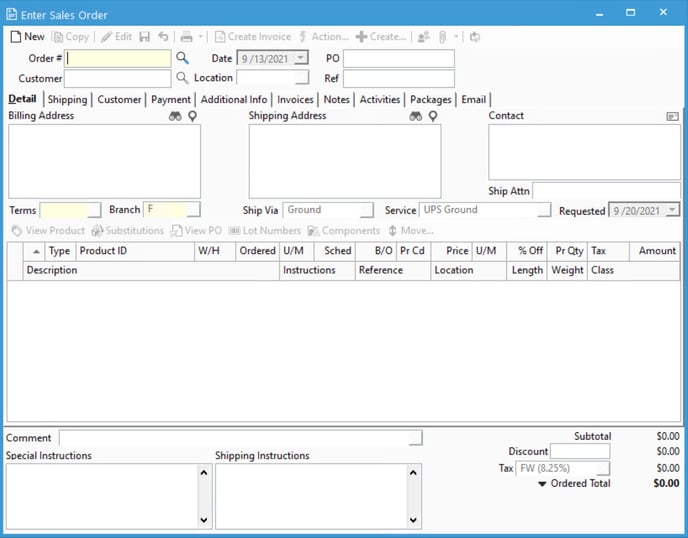This screenshot has height=538, width=688.
Task: Click the Print icon in toolbar
Action: click(186, 37)
